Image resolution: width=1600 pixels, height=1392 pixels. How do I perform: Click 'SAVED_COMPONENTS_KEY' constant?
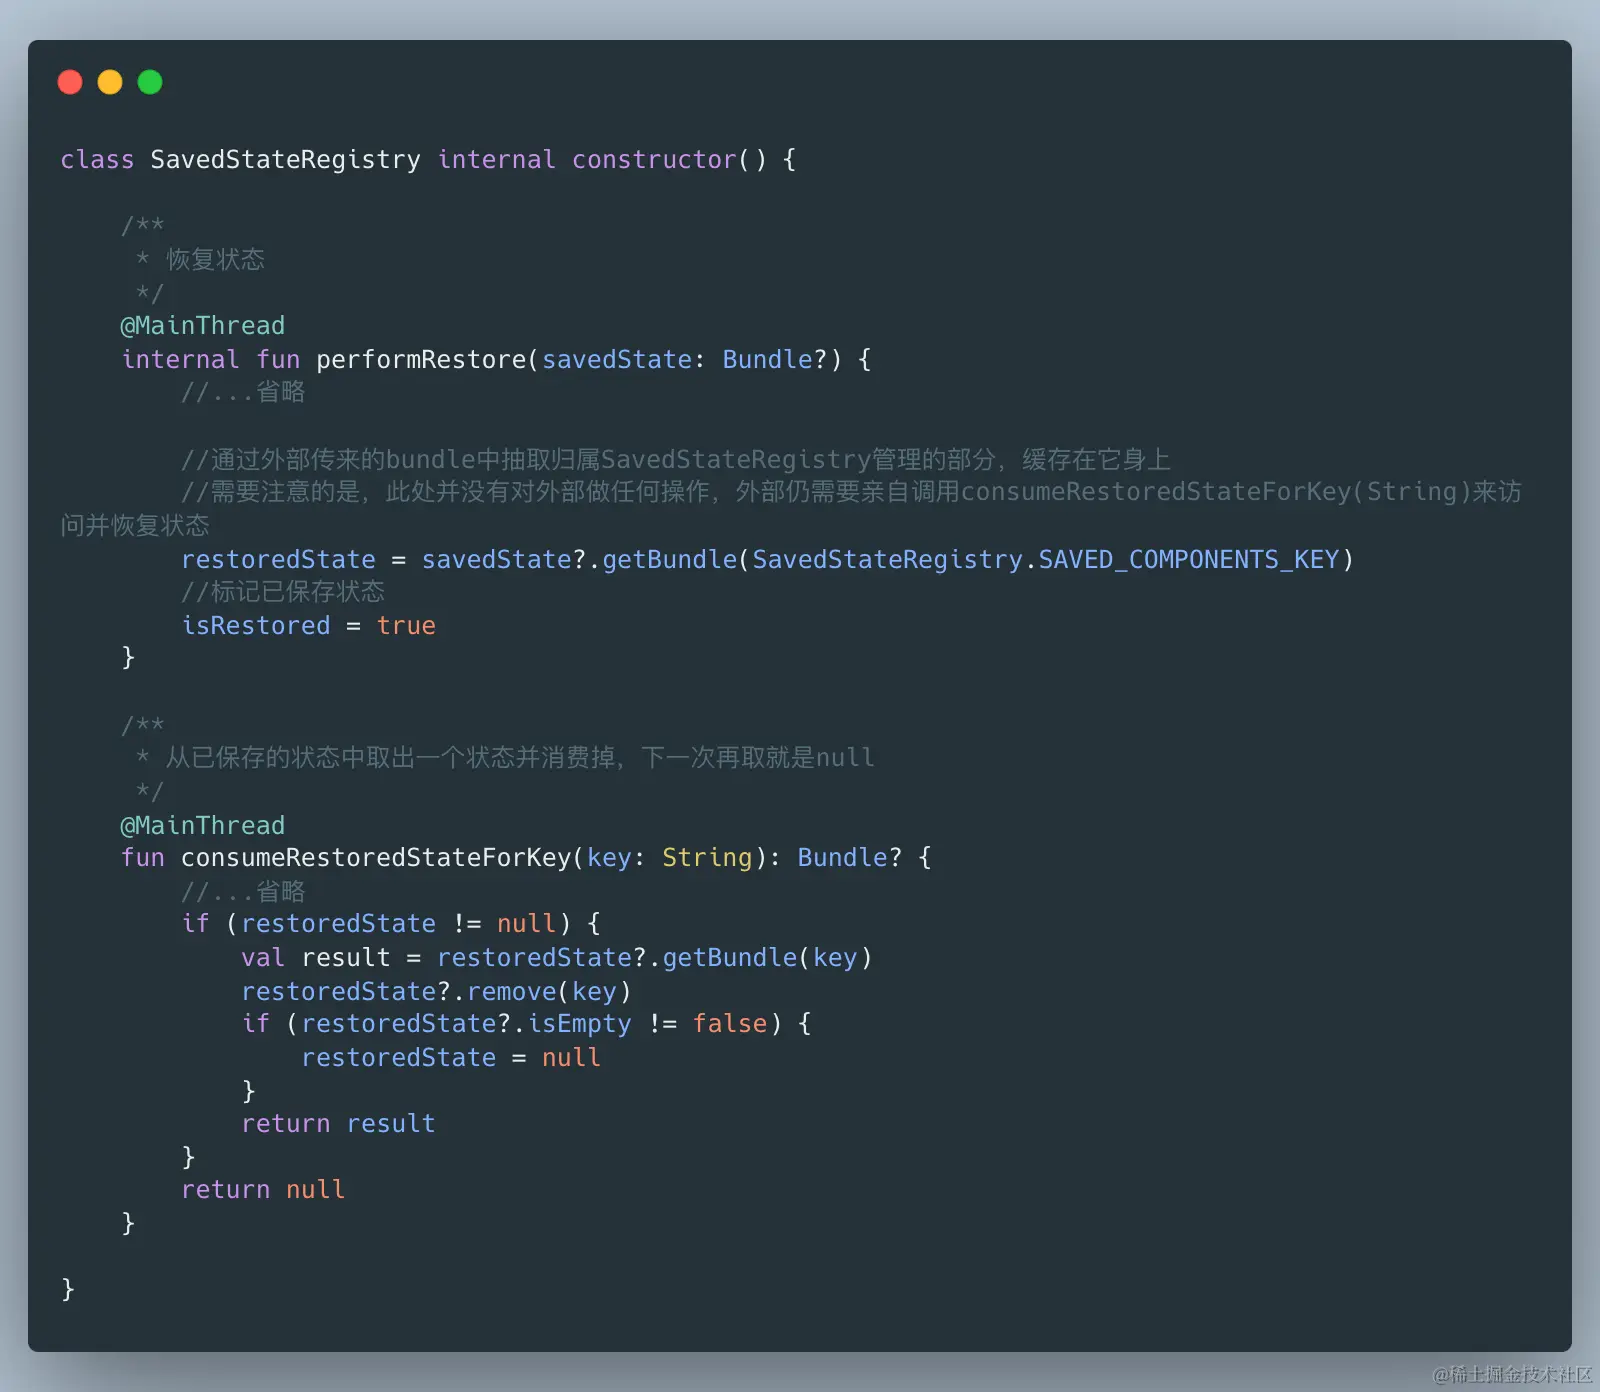[x=1189, y=560]
